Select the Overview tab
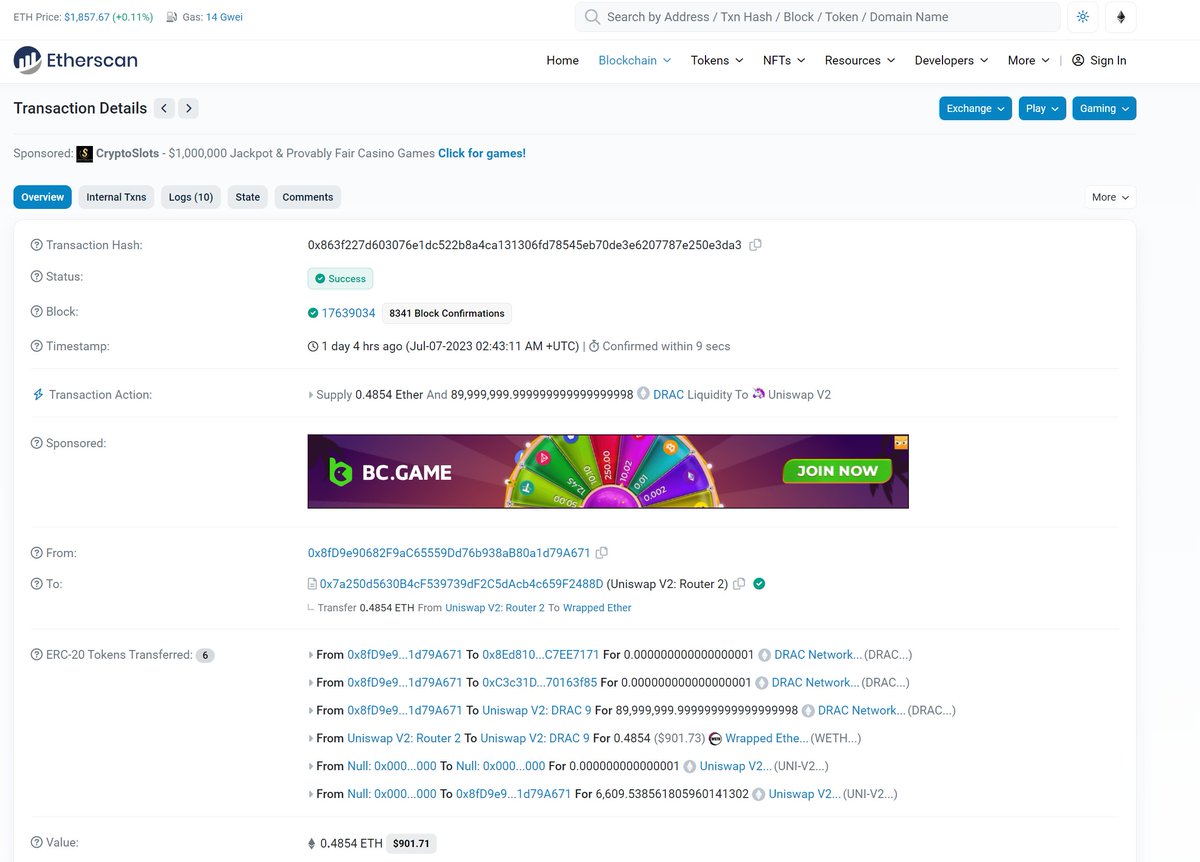The height and width of the screenshot is (862, 1200). coord(43,197)
